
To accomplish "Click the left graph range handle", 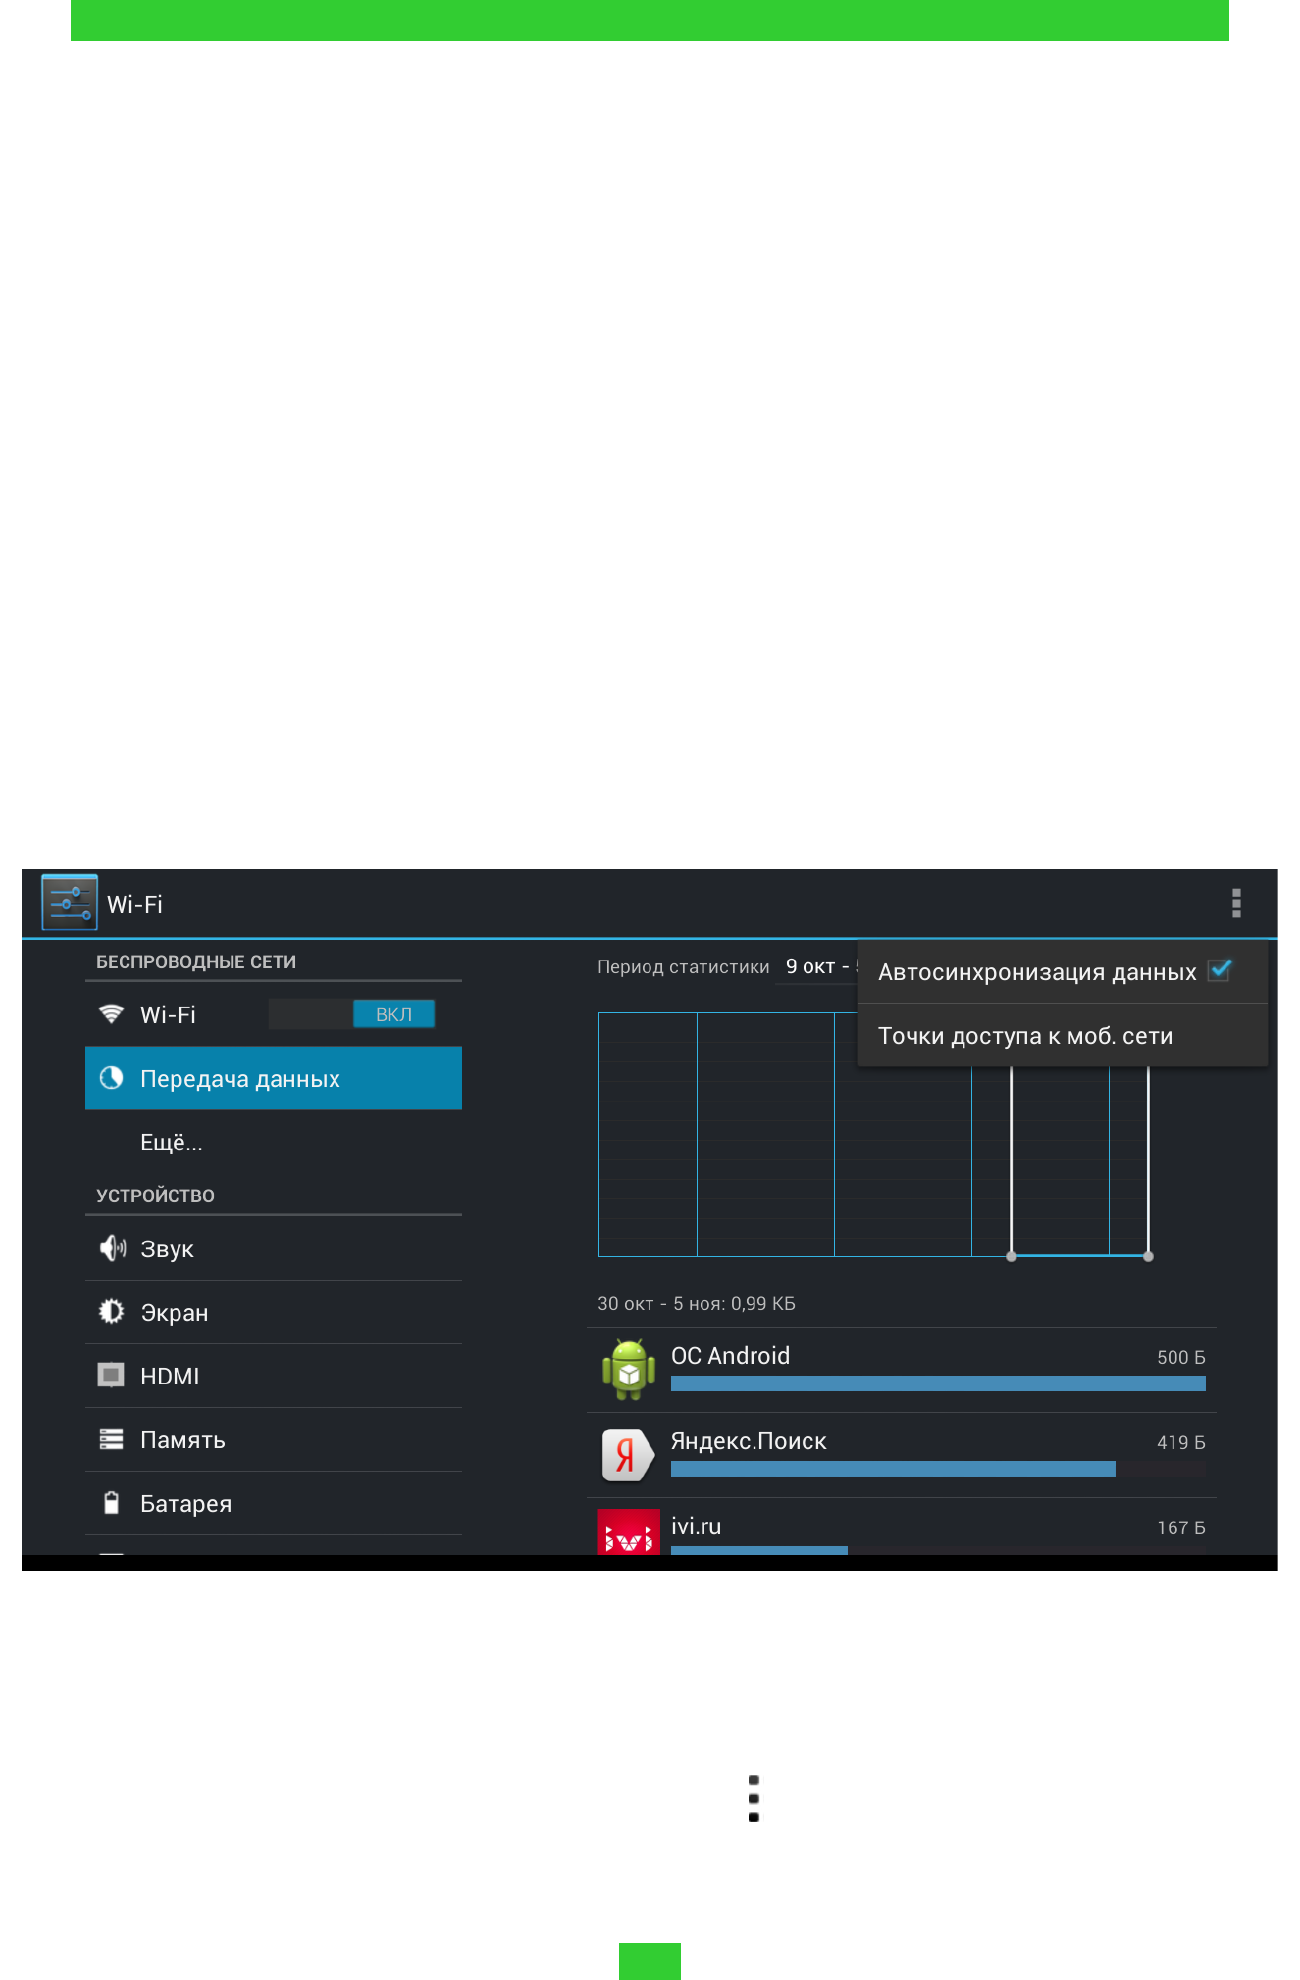I will tap(1011, 1256).
